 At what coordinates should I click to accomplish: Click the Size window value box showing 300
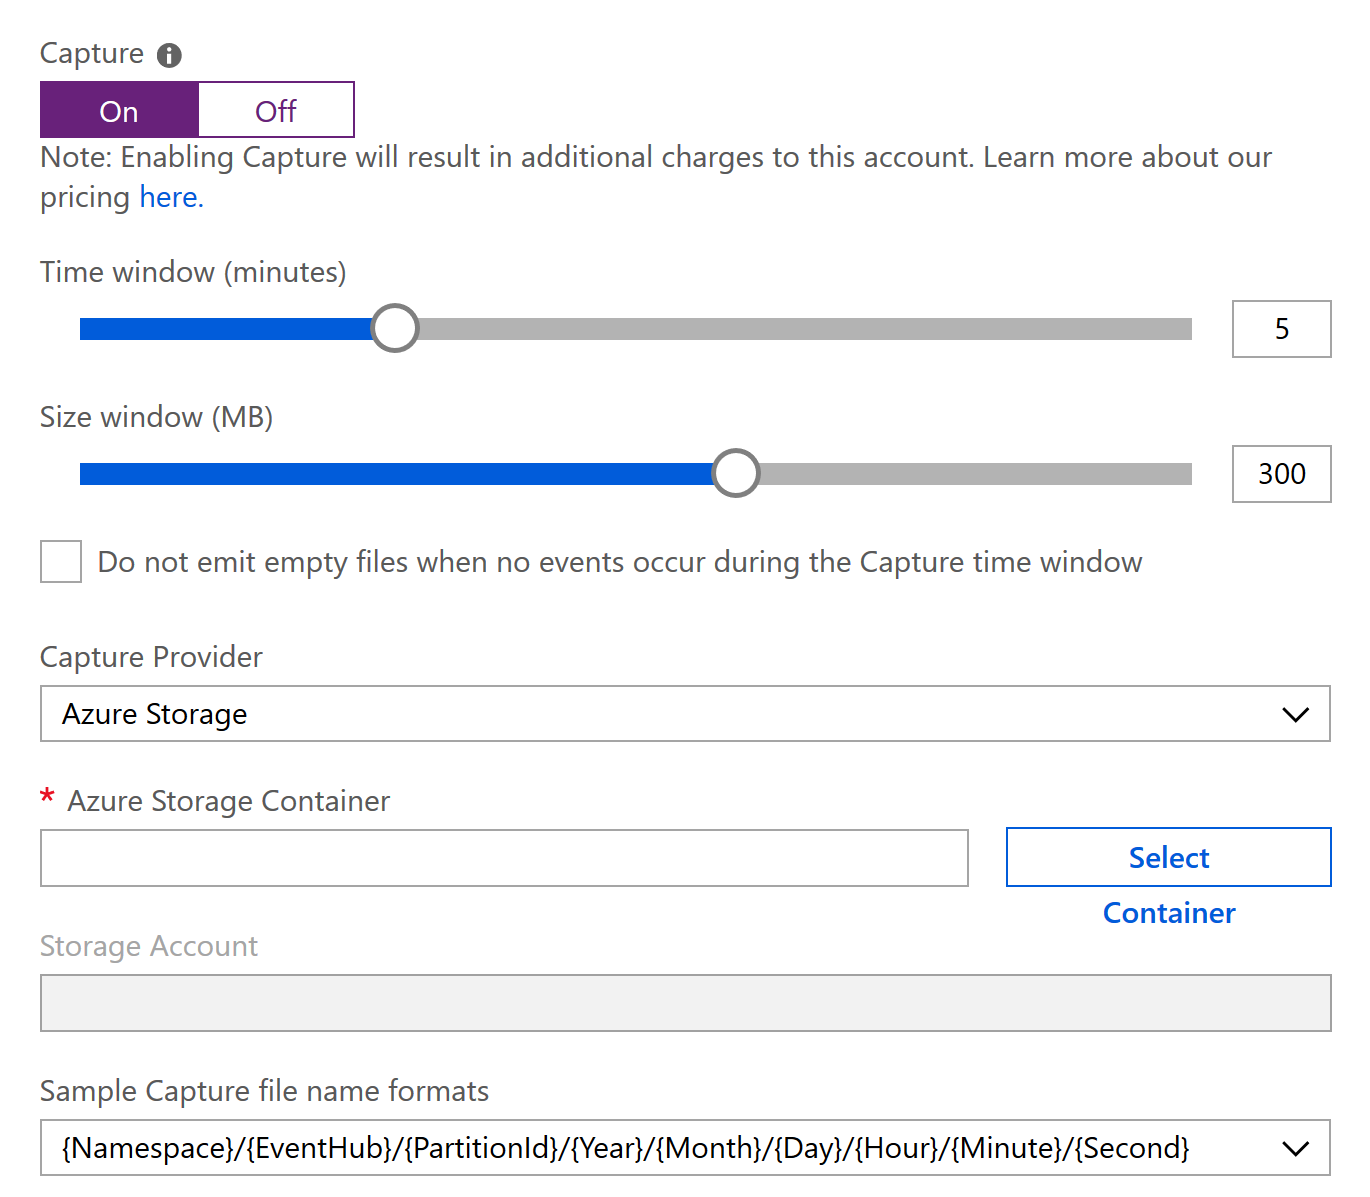(x=1281, y=474)
